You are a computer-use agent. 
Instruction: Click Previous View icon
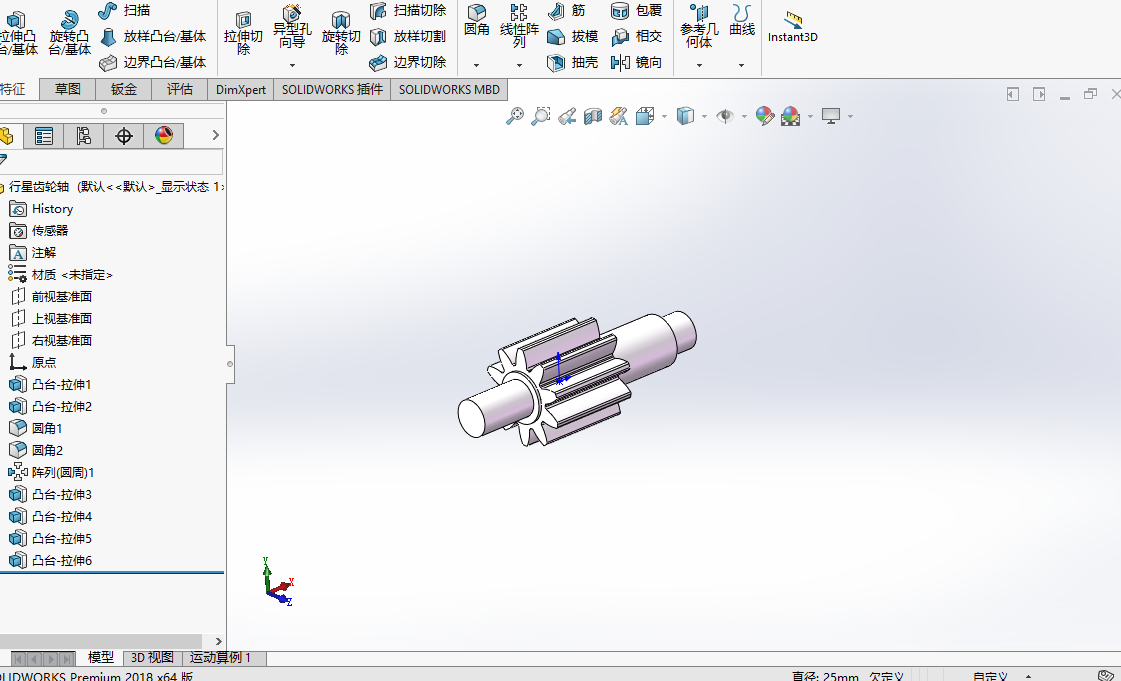click(x=567, y=116)
